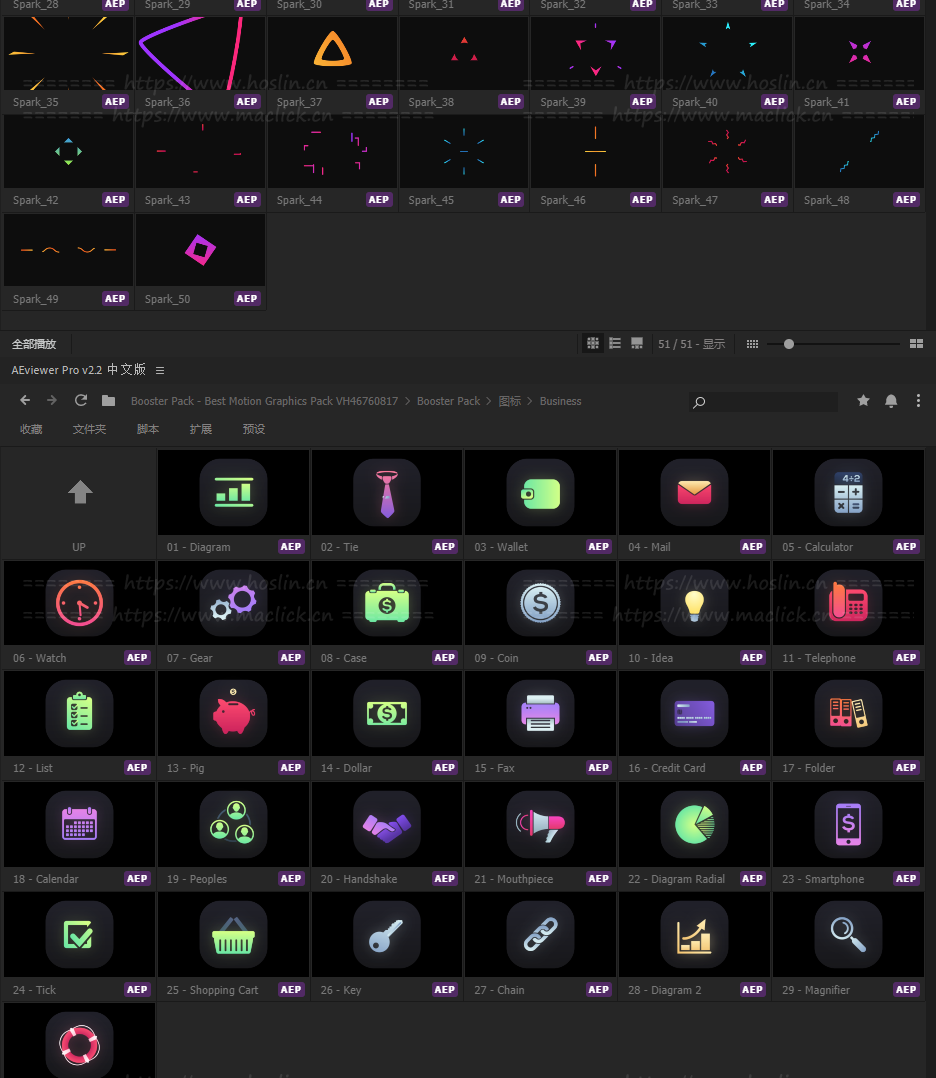Open the notifications bell icon
This screenshot has height=1078, width=936.
pyautogui.click(x=891, y=401)
